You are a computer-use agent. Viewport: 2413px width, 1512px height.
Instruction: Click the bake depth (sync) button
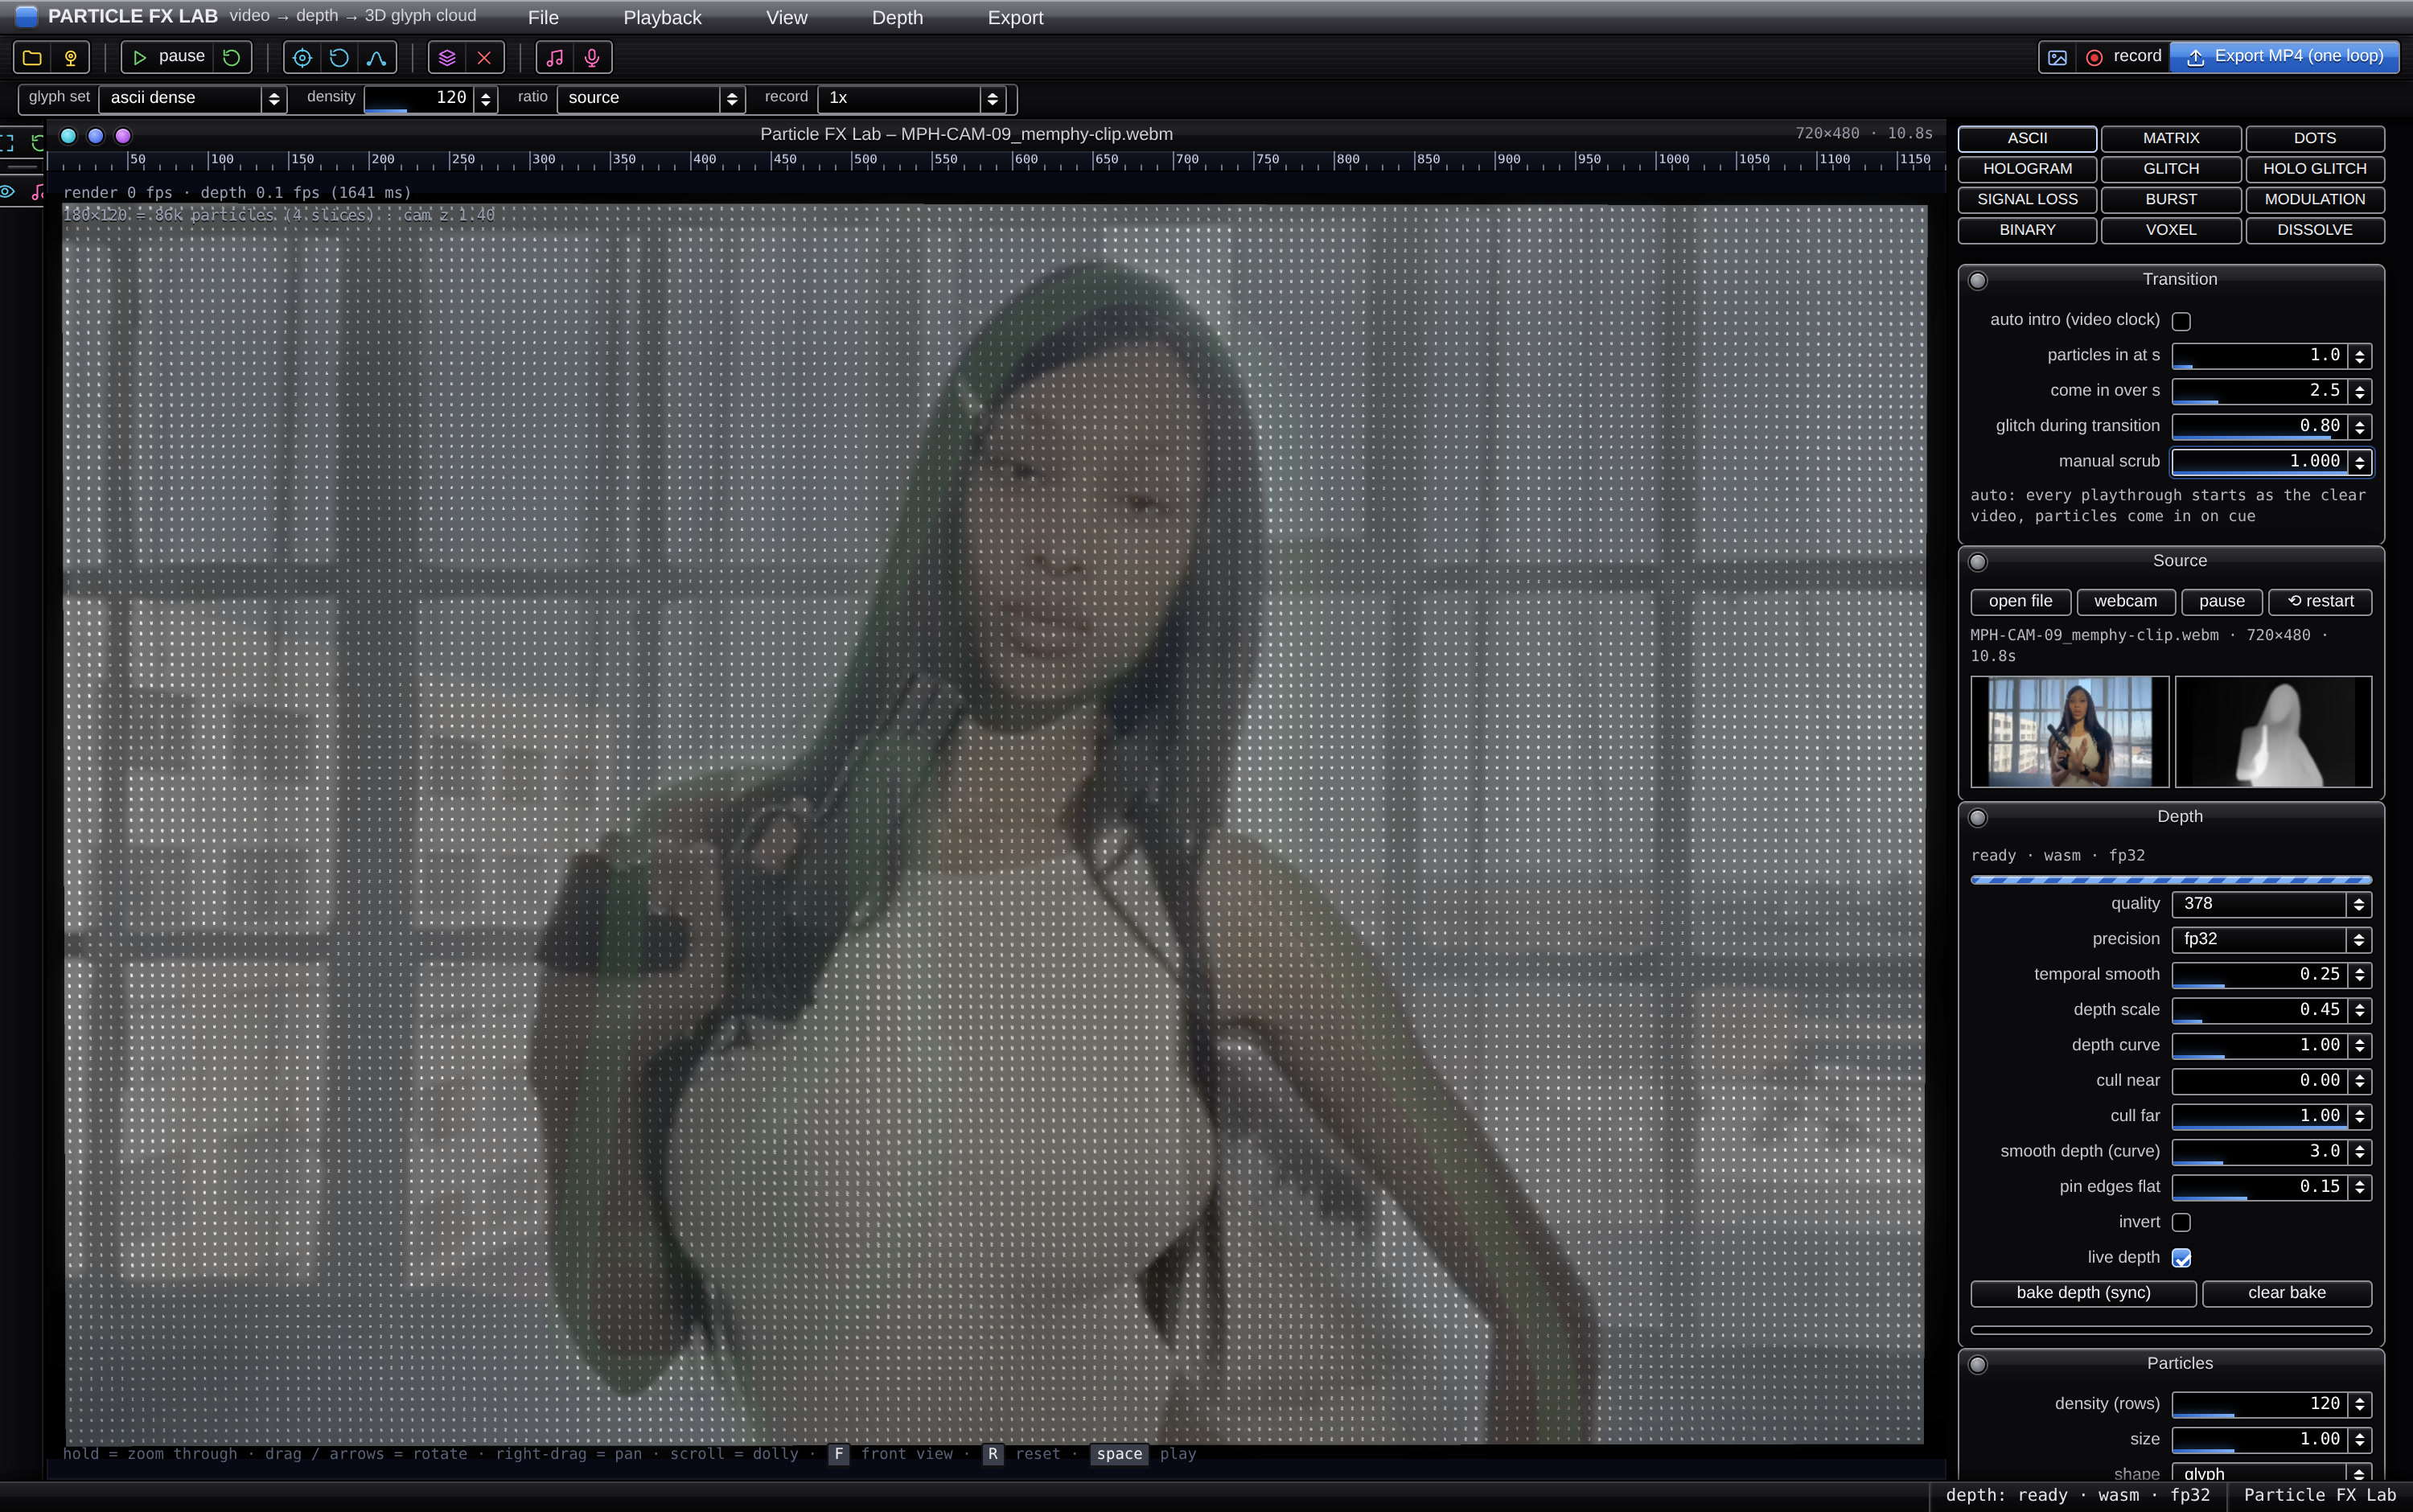coord(2083,1293)
